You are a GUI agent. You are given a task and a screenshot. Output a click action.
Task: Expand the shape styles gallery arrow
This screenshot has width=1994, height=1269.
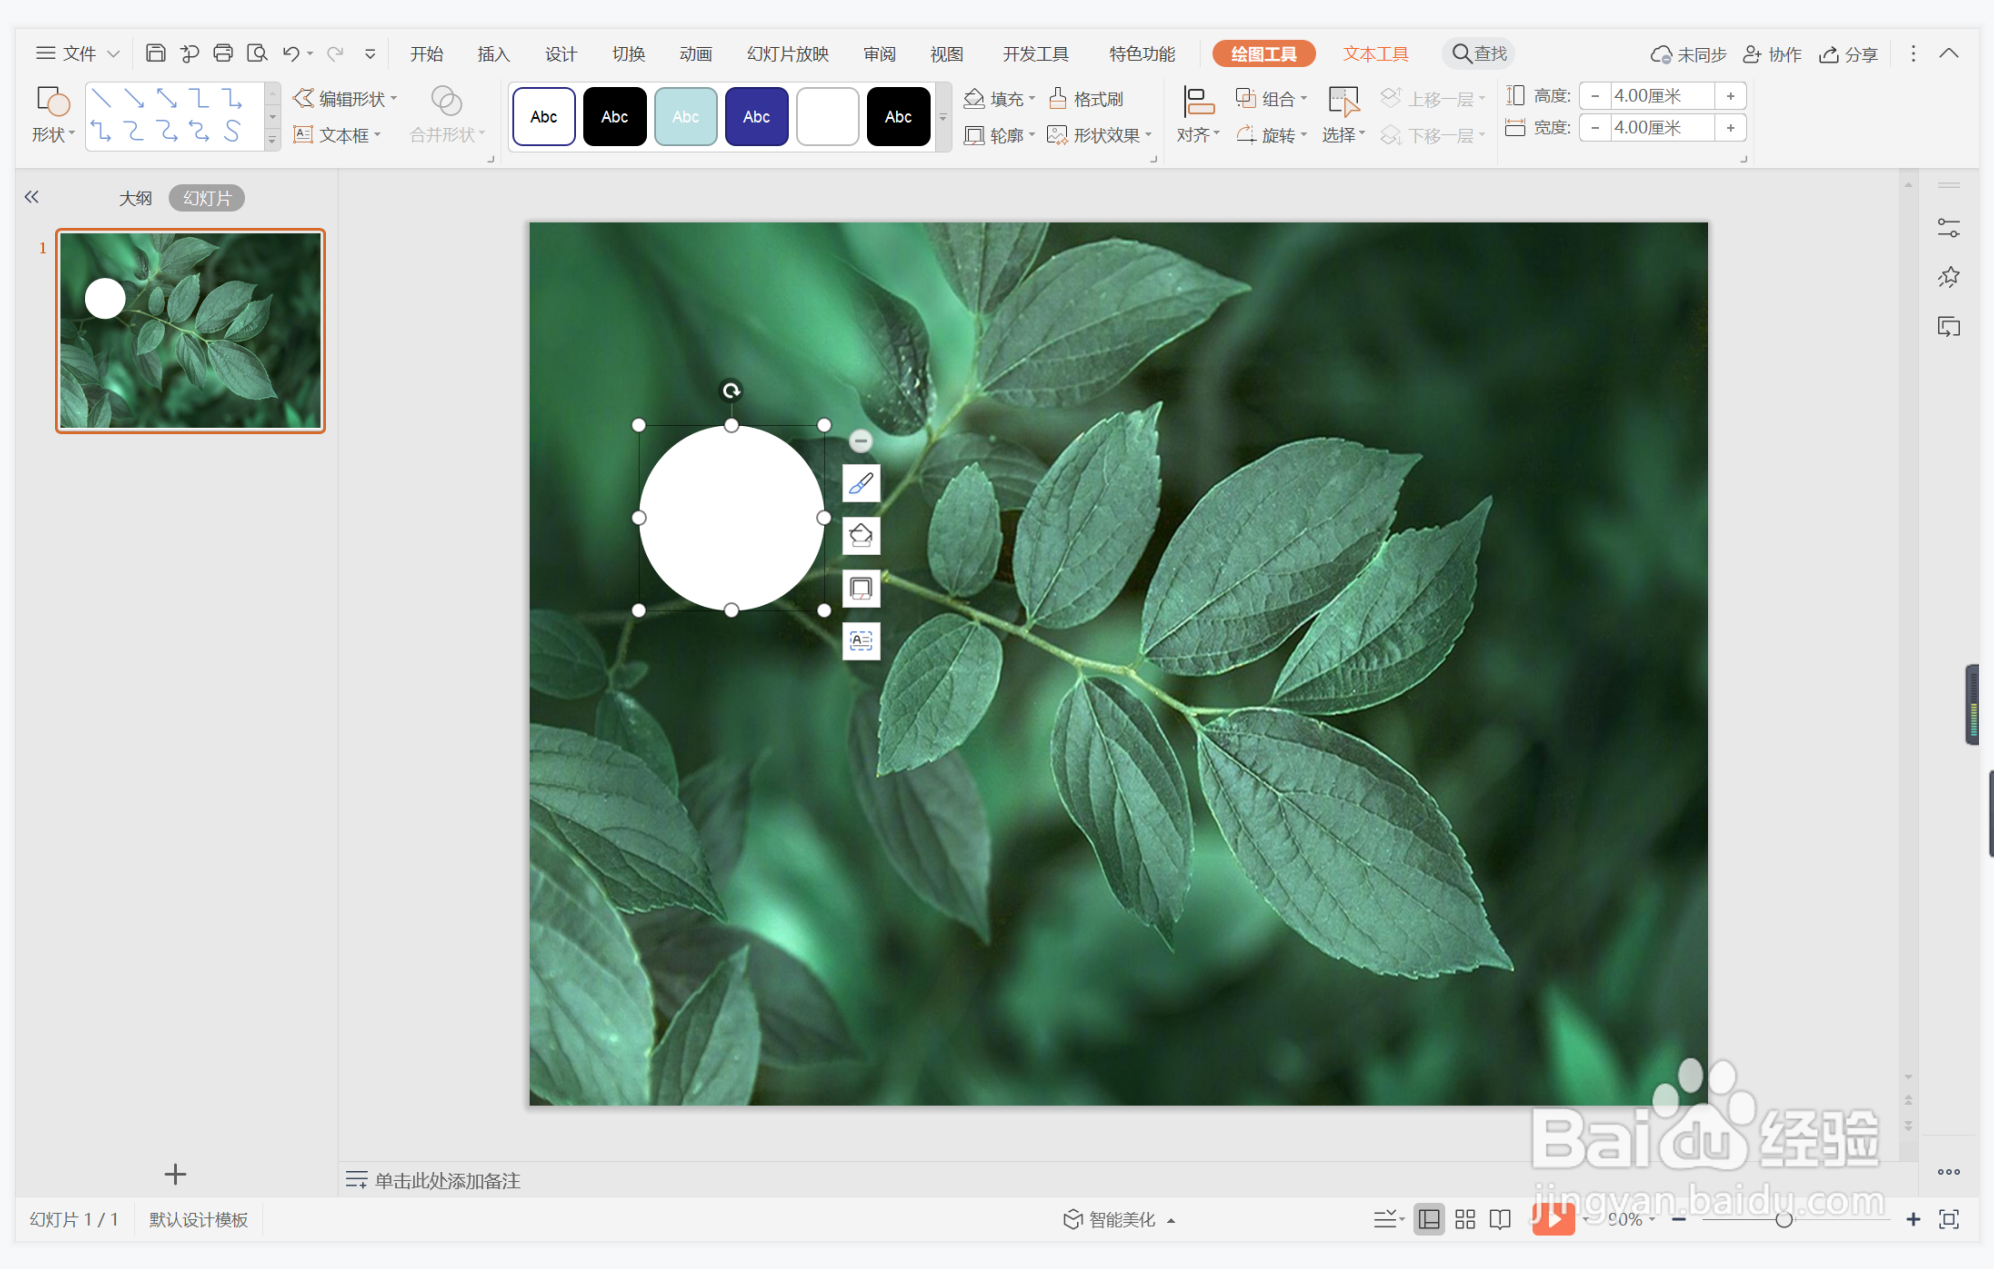pos(942,117)
